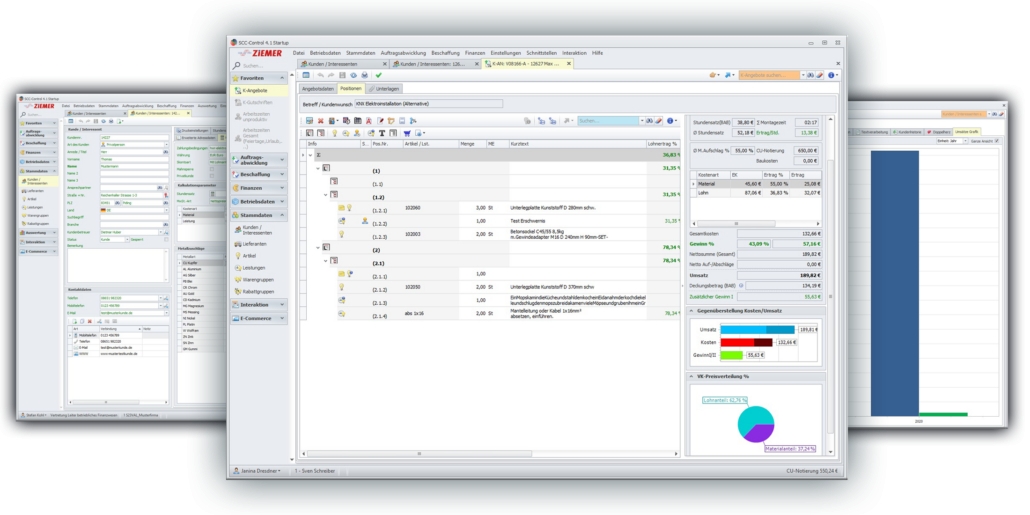Click the info circle next to Deckungsbeitrag
The width and height of the screenshot is (1030, 515).
(x=741, y=286)
